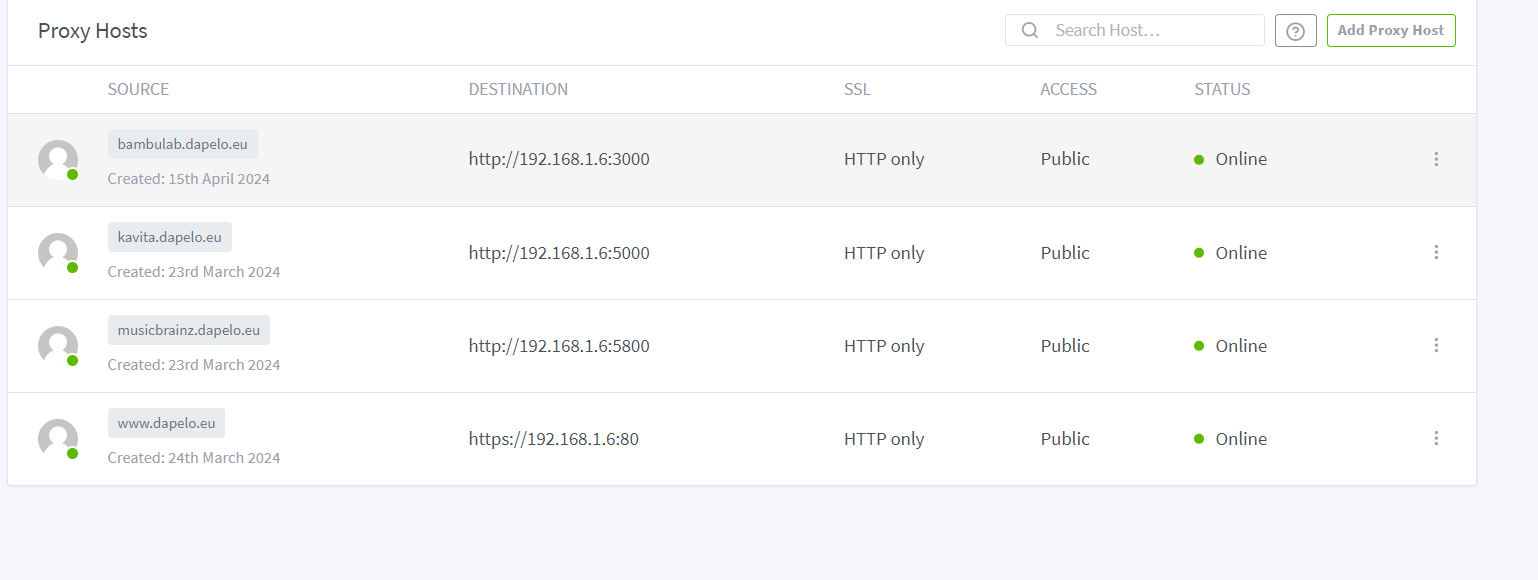Click the SOURCE column header
The height and width of the screenshot is (580, 1538).
tap(138, 89)
